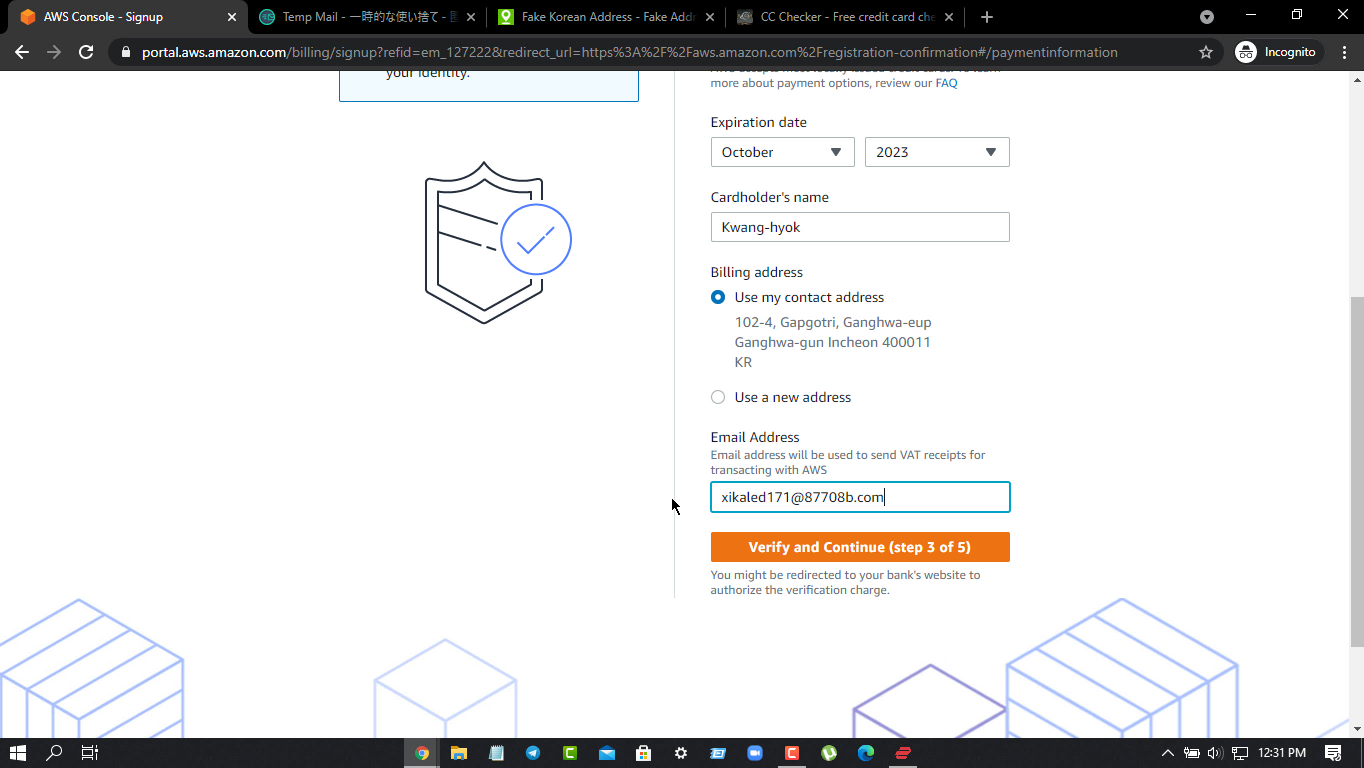Image resolution: width=1364 pixels, height=768 pixels.
Task: Open a new tab with the plus icon
Action: (x=987, y=17)
